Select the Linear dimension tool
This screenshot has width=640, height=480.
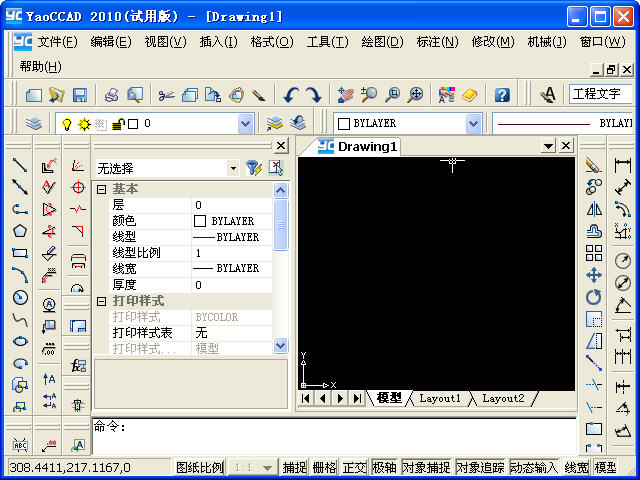click(622, 165)
